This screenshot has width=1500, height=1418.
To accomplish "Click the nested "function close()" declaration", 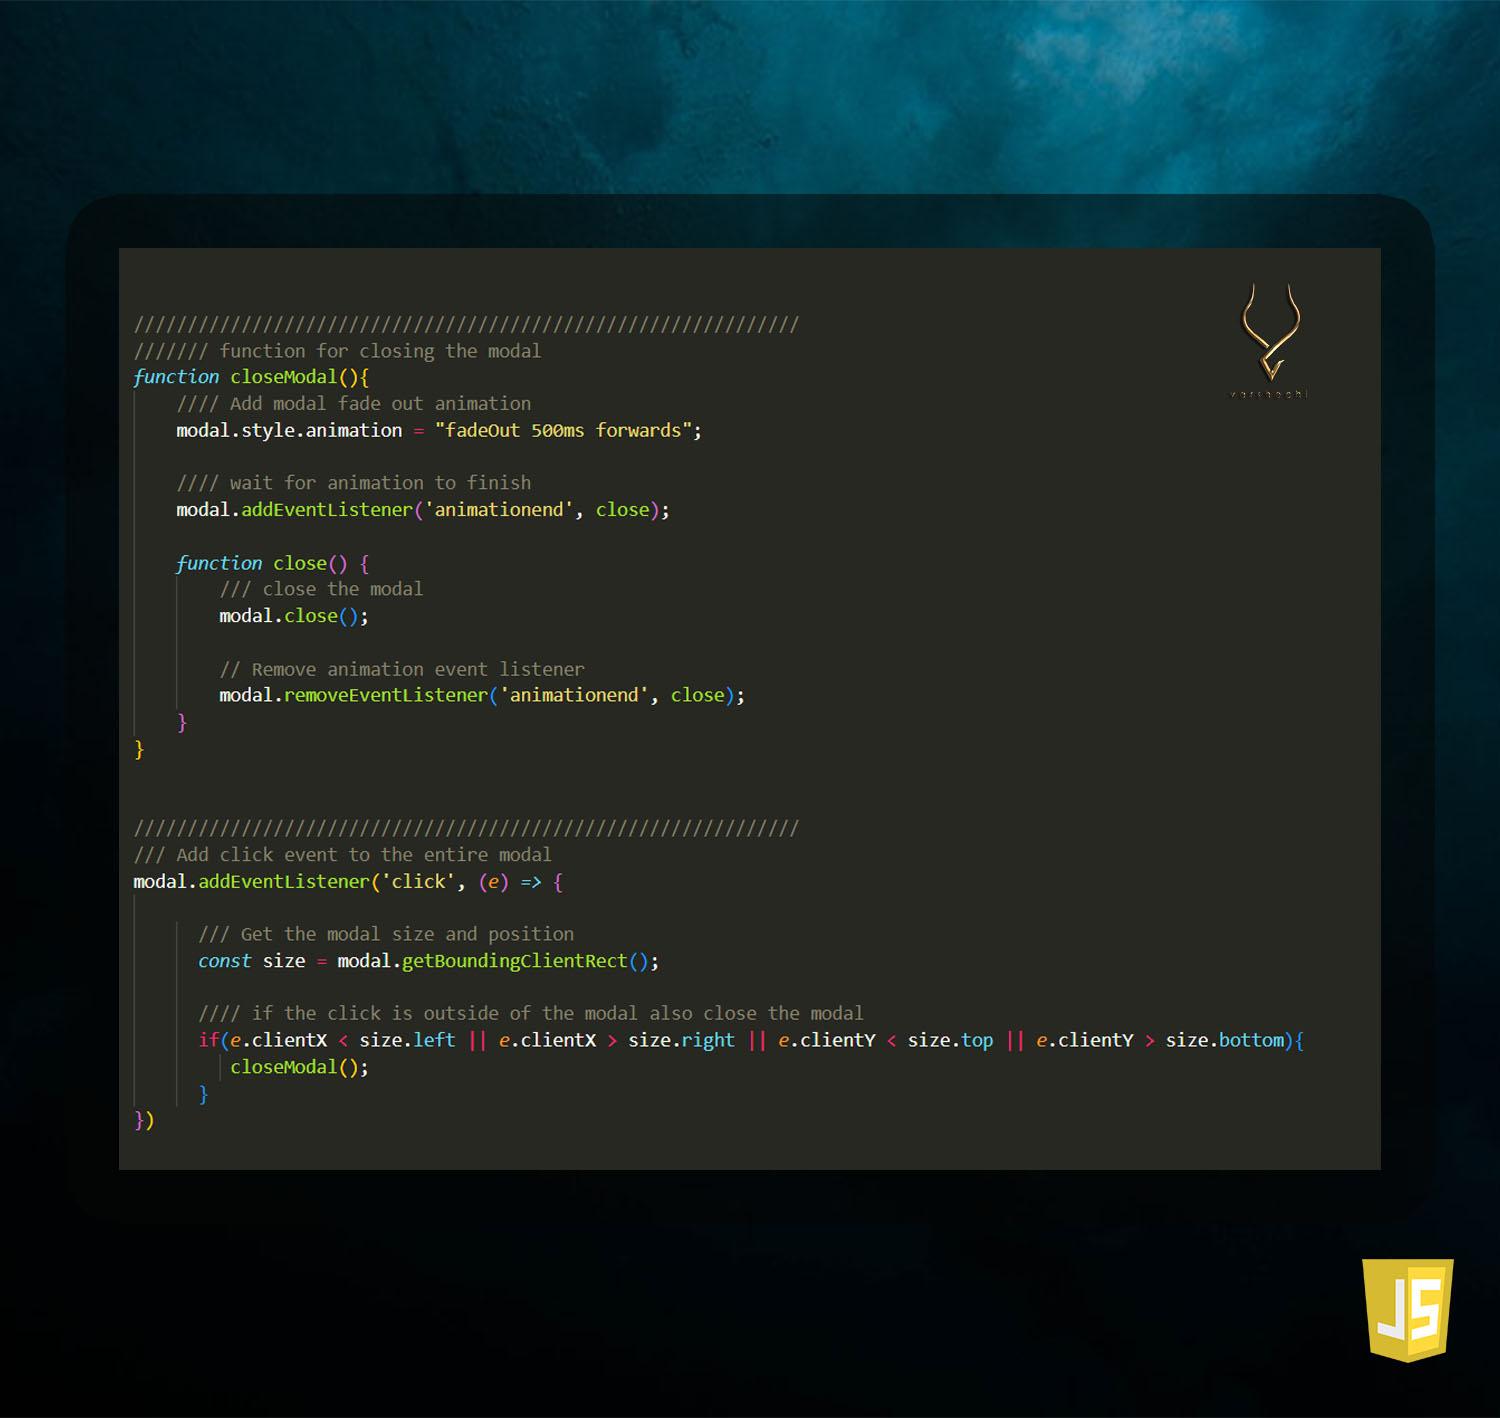I will (x=261, y=563).
